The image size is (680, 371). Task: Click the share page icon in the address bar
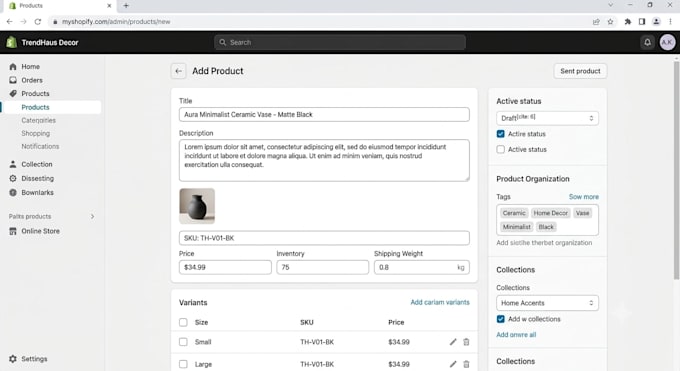[596, 21]
